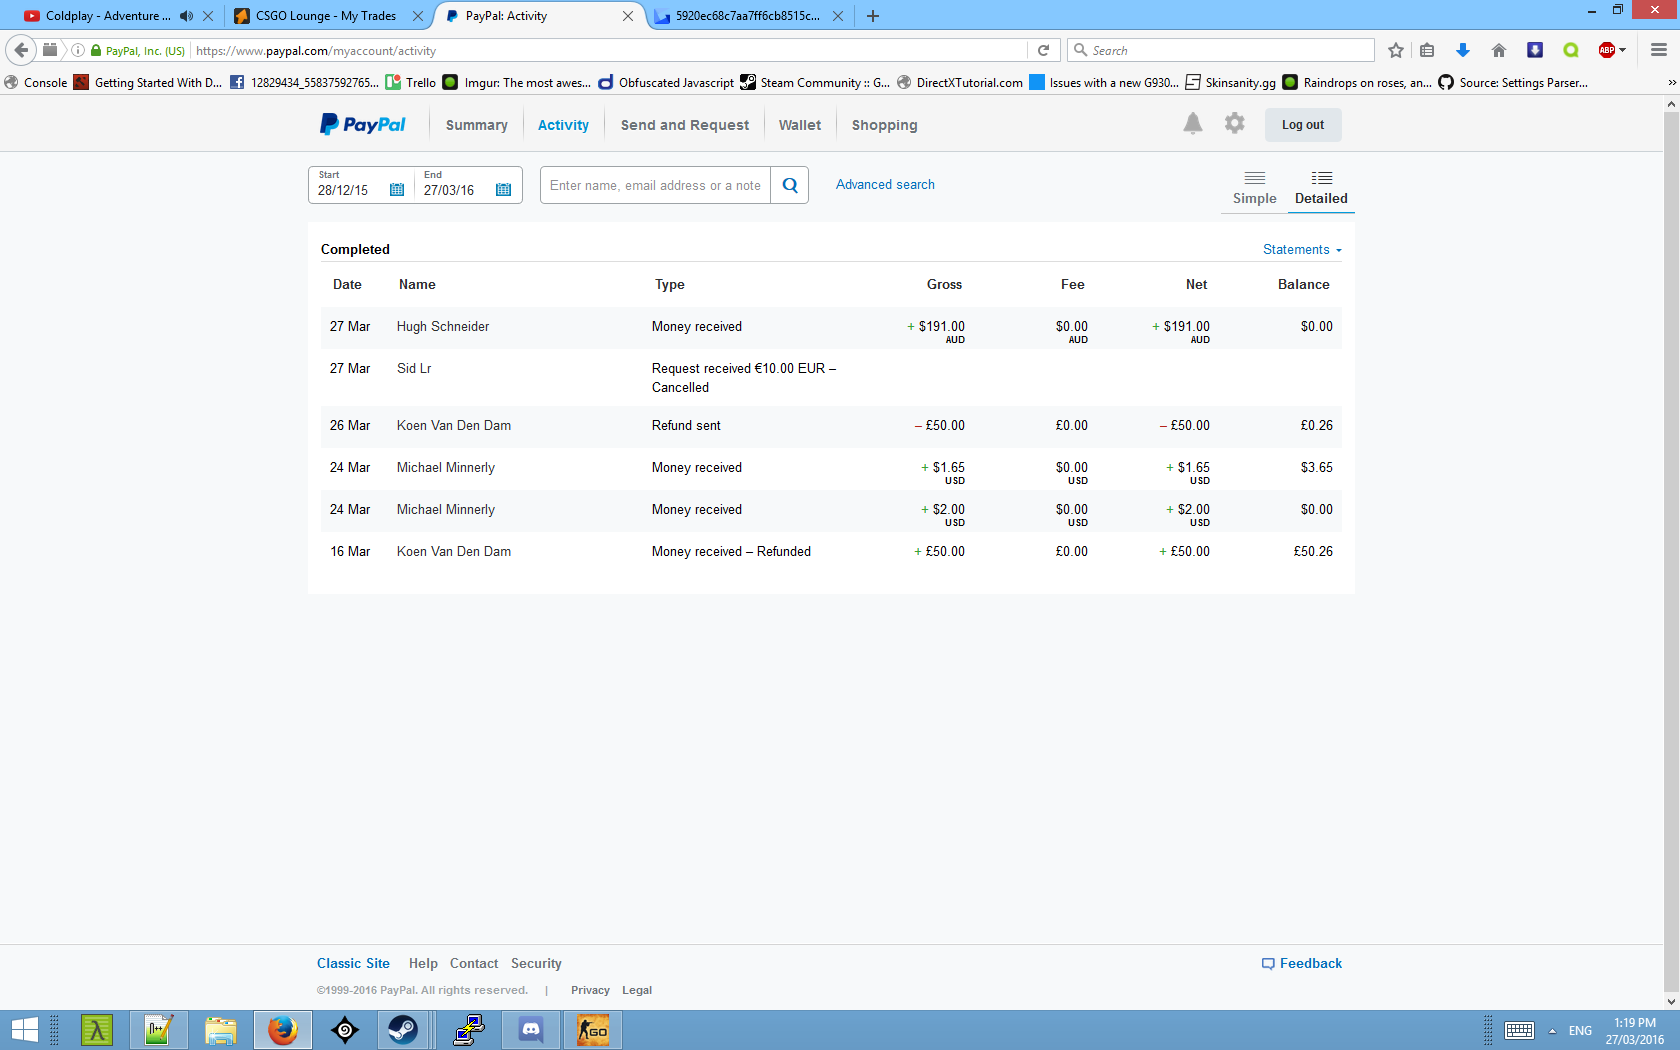Image resolution: width=1680 pixels, height=1050 pixels.
Task: Click the name, email or note search field
Action: point(655,185)
